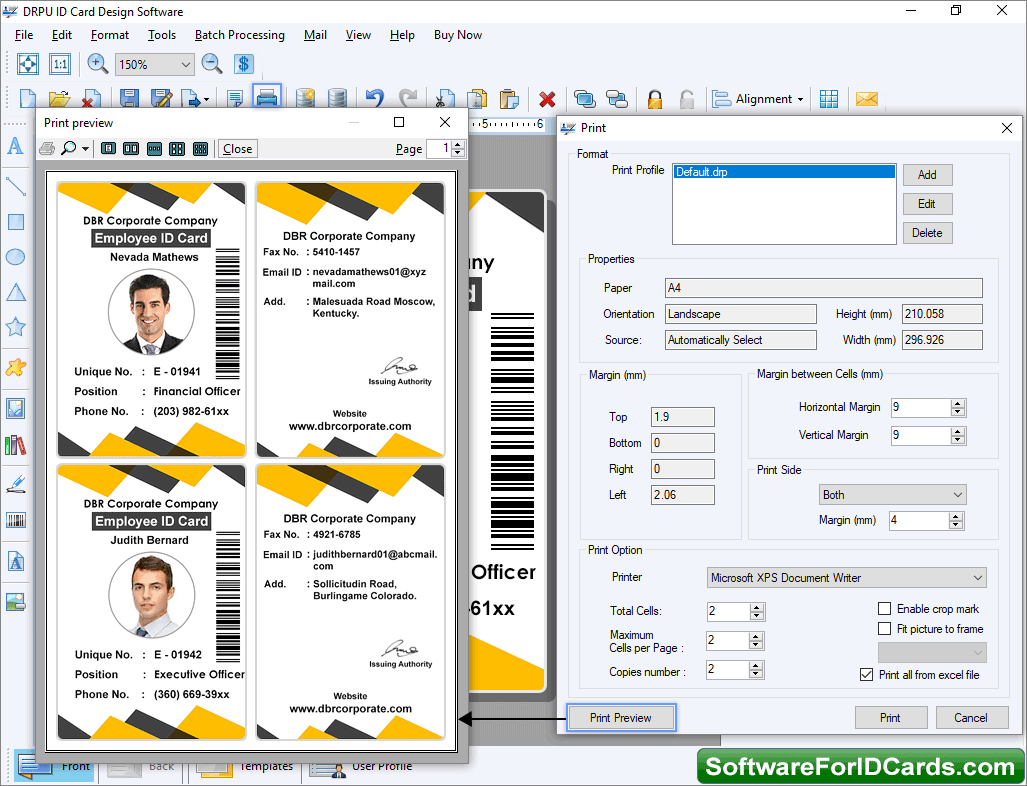Open the View menu
1027x786 pixels.
358,35
